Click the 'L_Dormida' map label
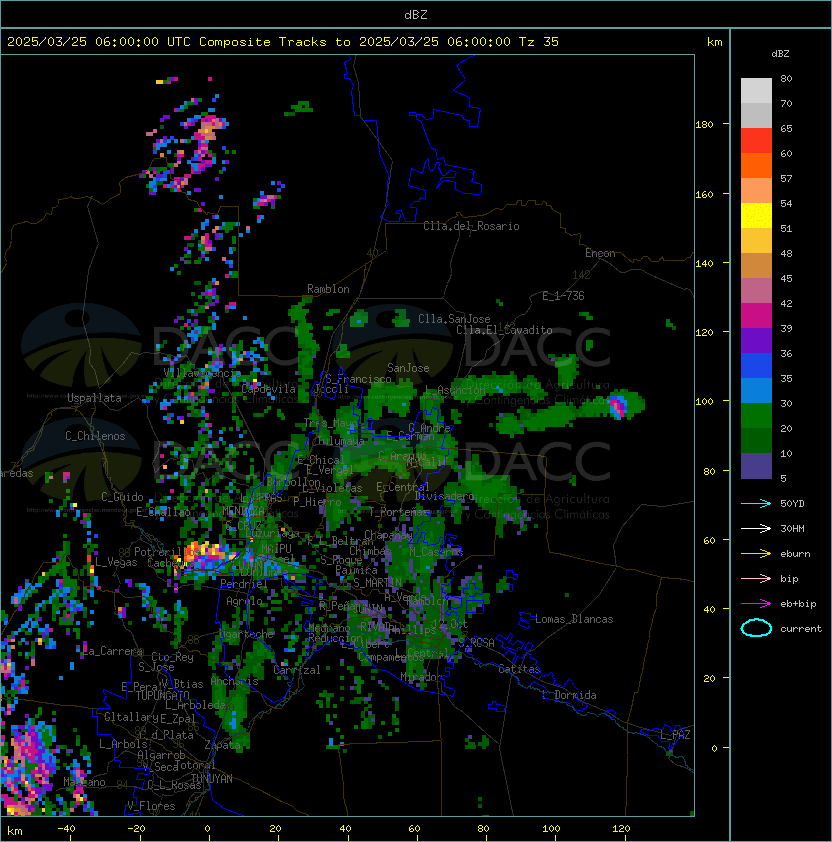 [x=569, y=695]
